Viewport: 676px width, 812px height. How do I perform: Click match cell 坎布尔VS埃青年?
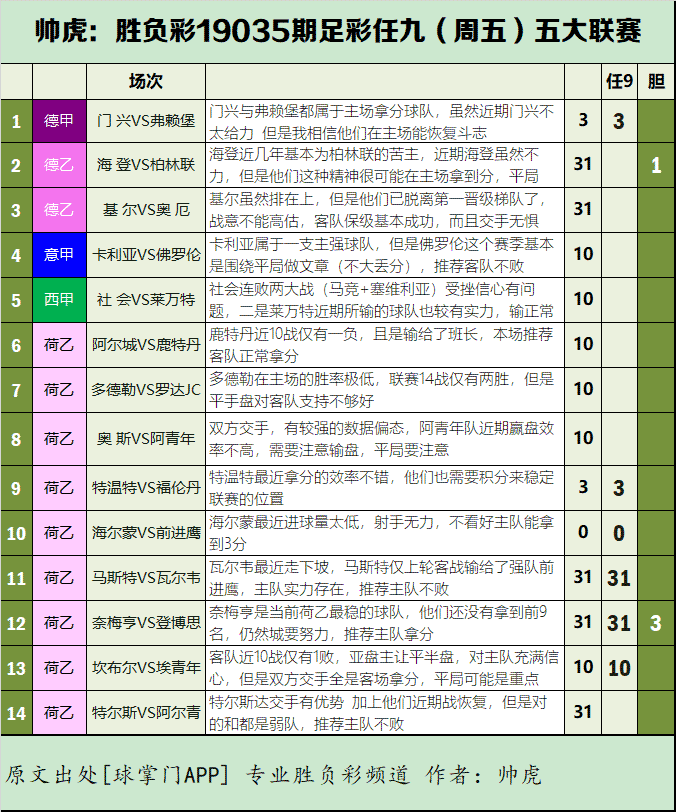pos(146,668)
